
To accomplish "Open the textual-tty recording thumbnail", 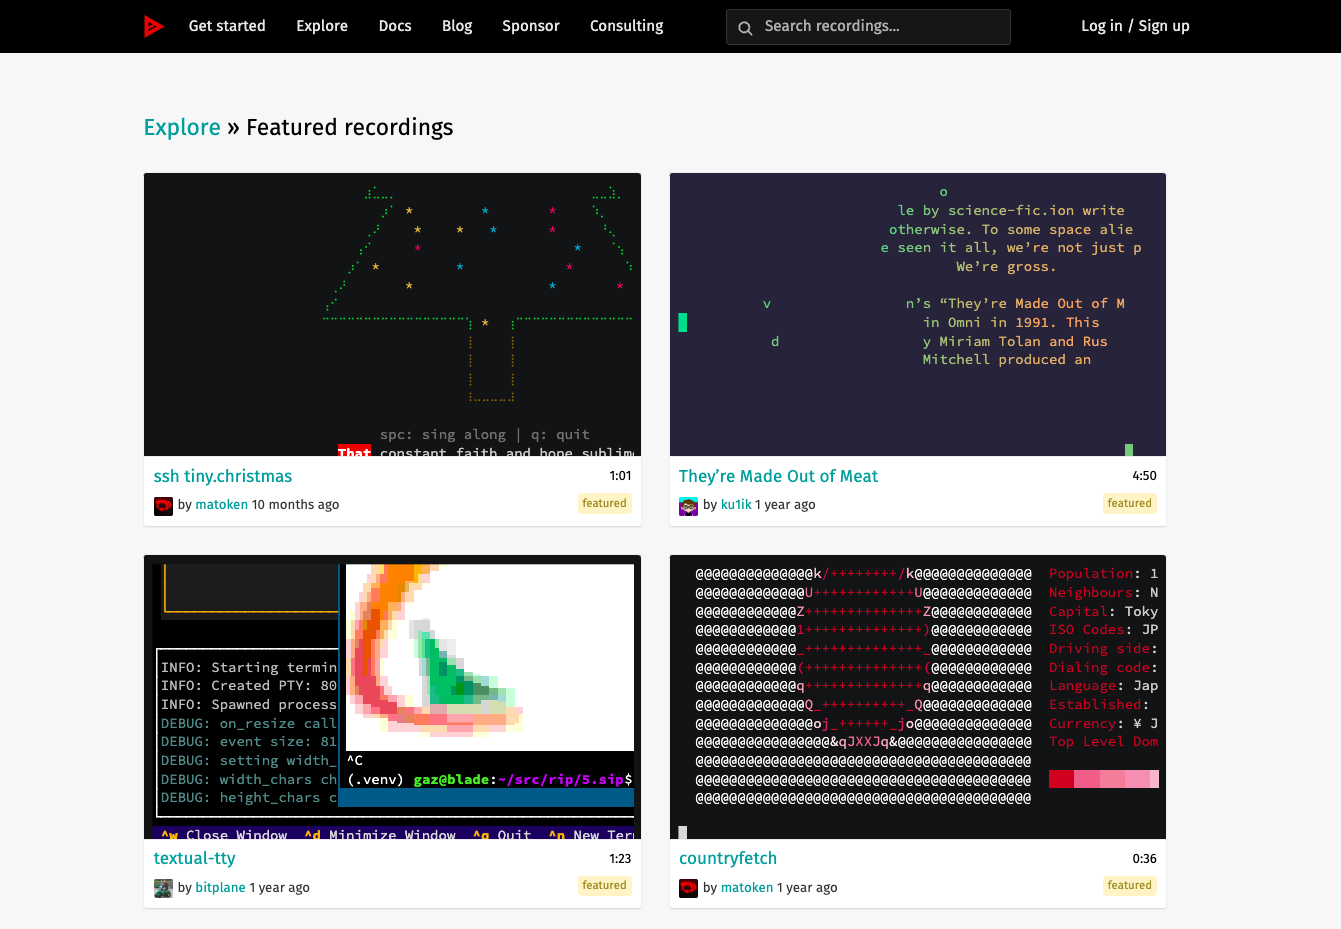I will click(392, 697).
